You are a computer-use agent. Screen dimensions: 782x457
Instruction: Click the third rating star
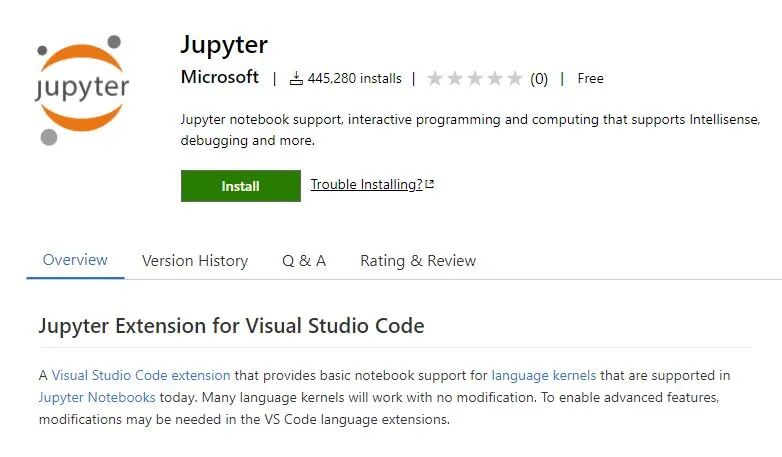(x=475, y=78)
